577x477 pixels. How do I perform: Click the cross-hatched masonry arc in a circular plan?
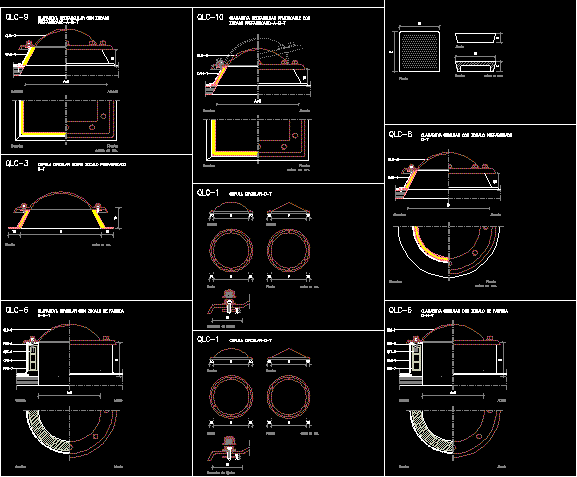[48, 431]
